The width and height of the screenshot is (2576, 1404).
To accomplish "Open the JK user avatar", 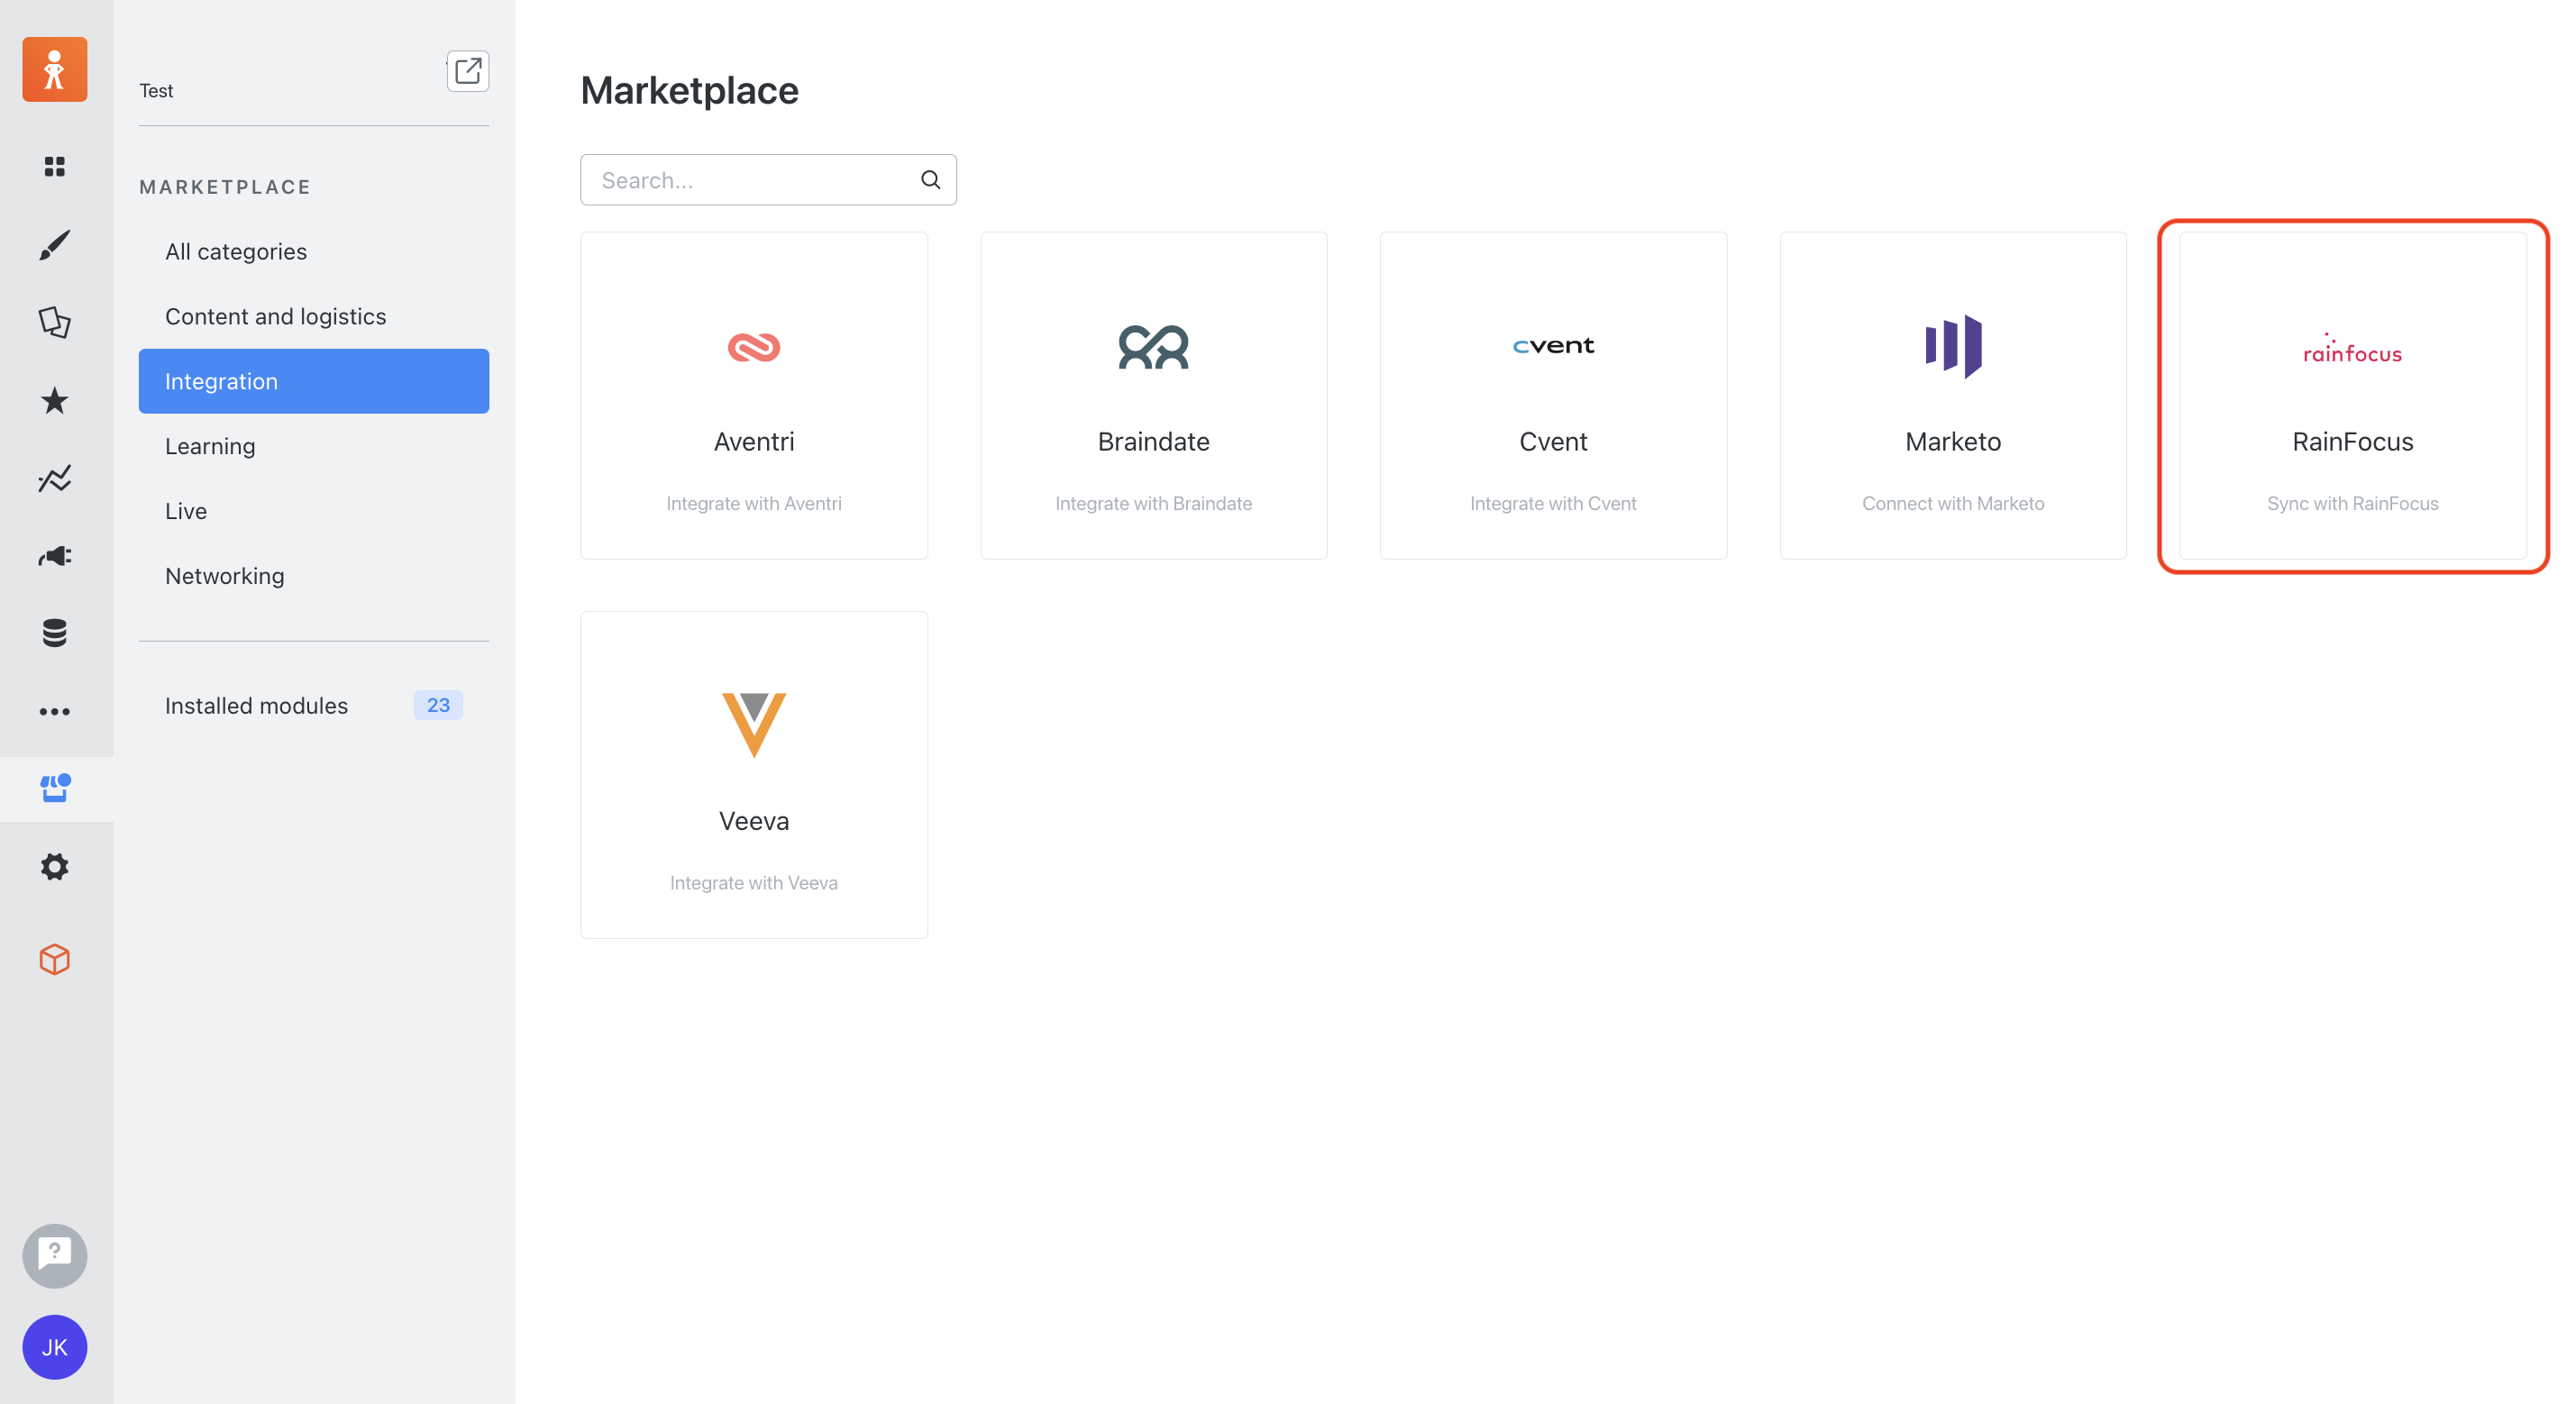I will [x=54, y=1346].
